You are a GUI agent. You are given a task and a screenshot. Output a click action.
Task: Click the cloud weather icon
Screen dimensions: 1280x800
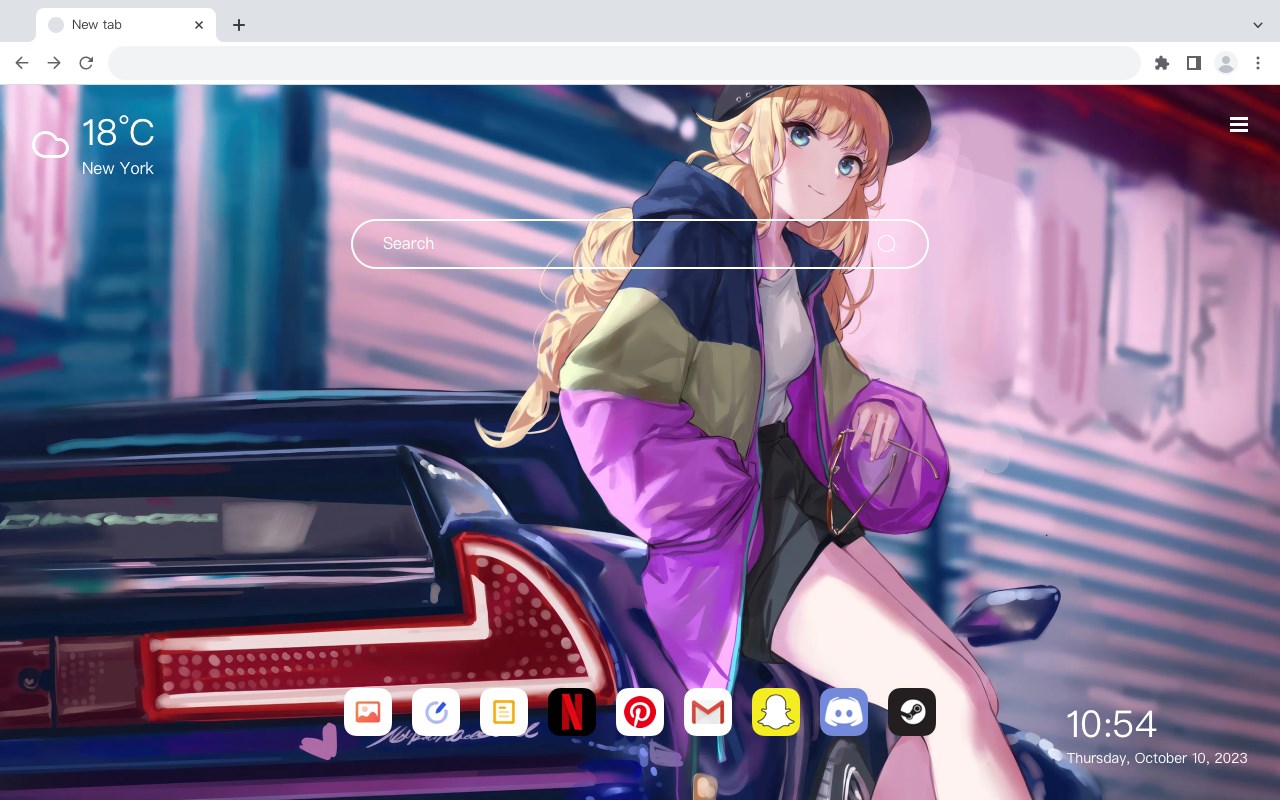point(50,146)
